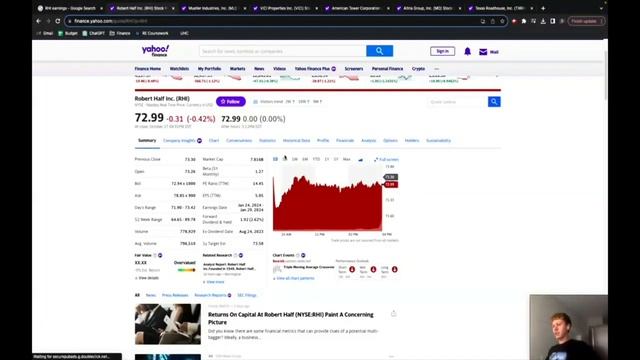Viewport: 640px width, 360px height.
Task: Switch to the Analysis tab
Action: pos(369,140)
